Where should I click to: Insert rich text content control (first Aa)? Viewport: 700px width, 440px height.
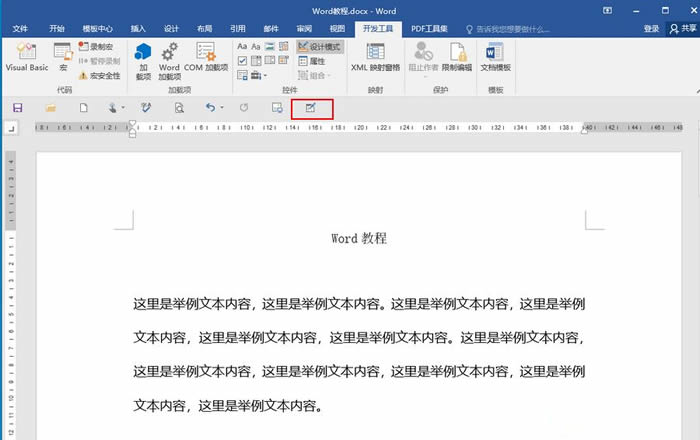(x=242, y=46)
